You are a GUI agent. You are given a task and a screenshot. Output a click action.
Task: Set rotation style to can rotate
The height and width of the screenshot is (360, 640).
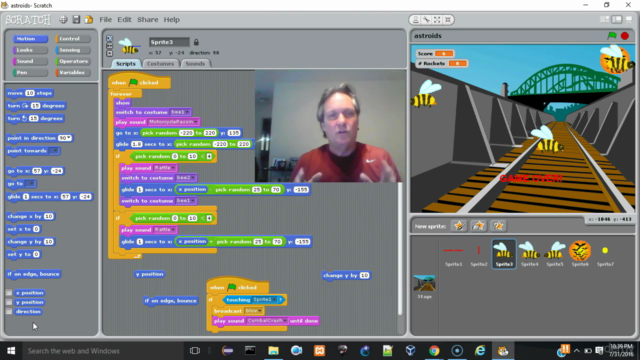pos(109,38)
